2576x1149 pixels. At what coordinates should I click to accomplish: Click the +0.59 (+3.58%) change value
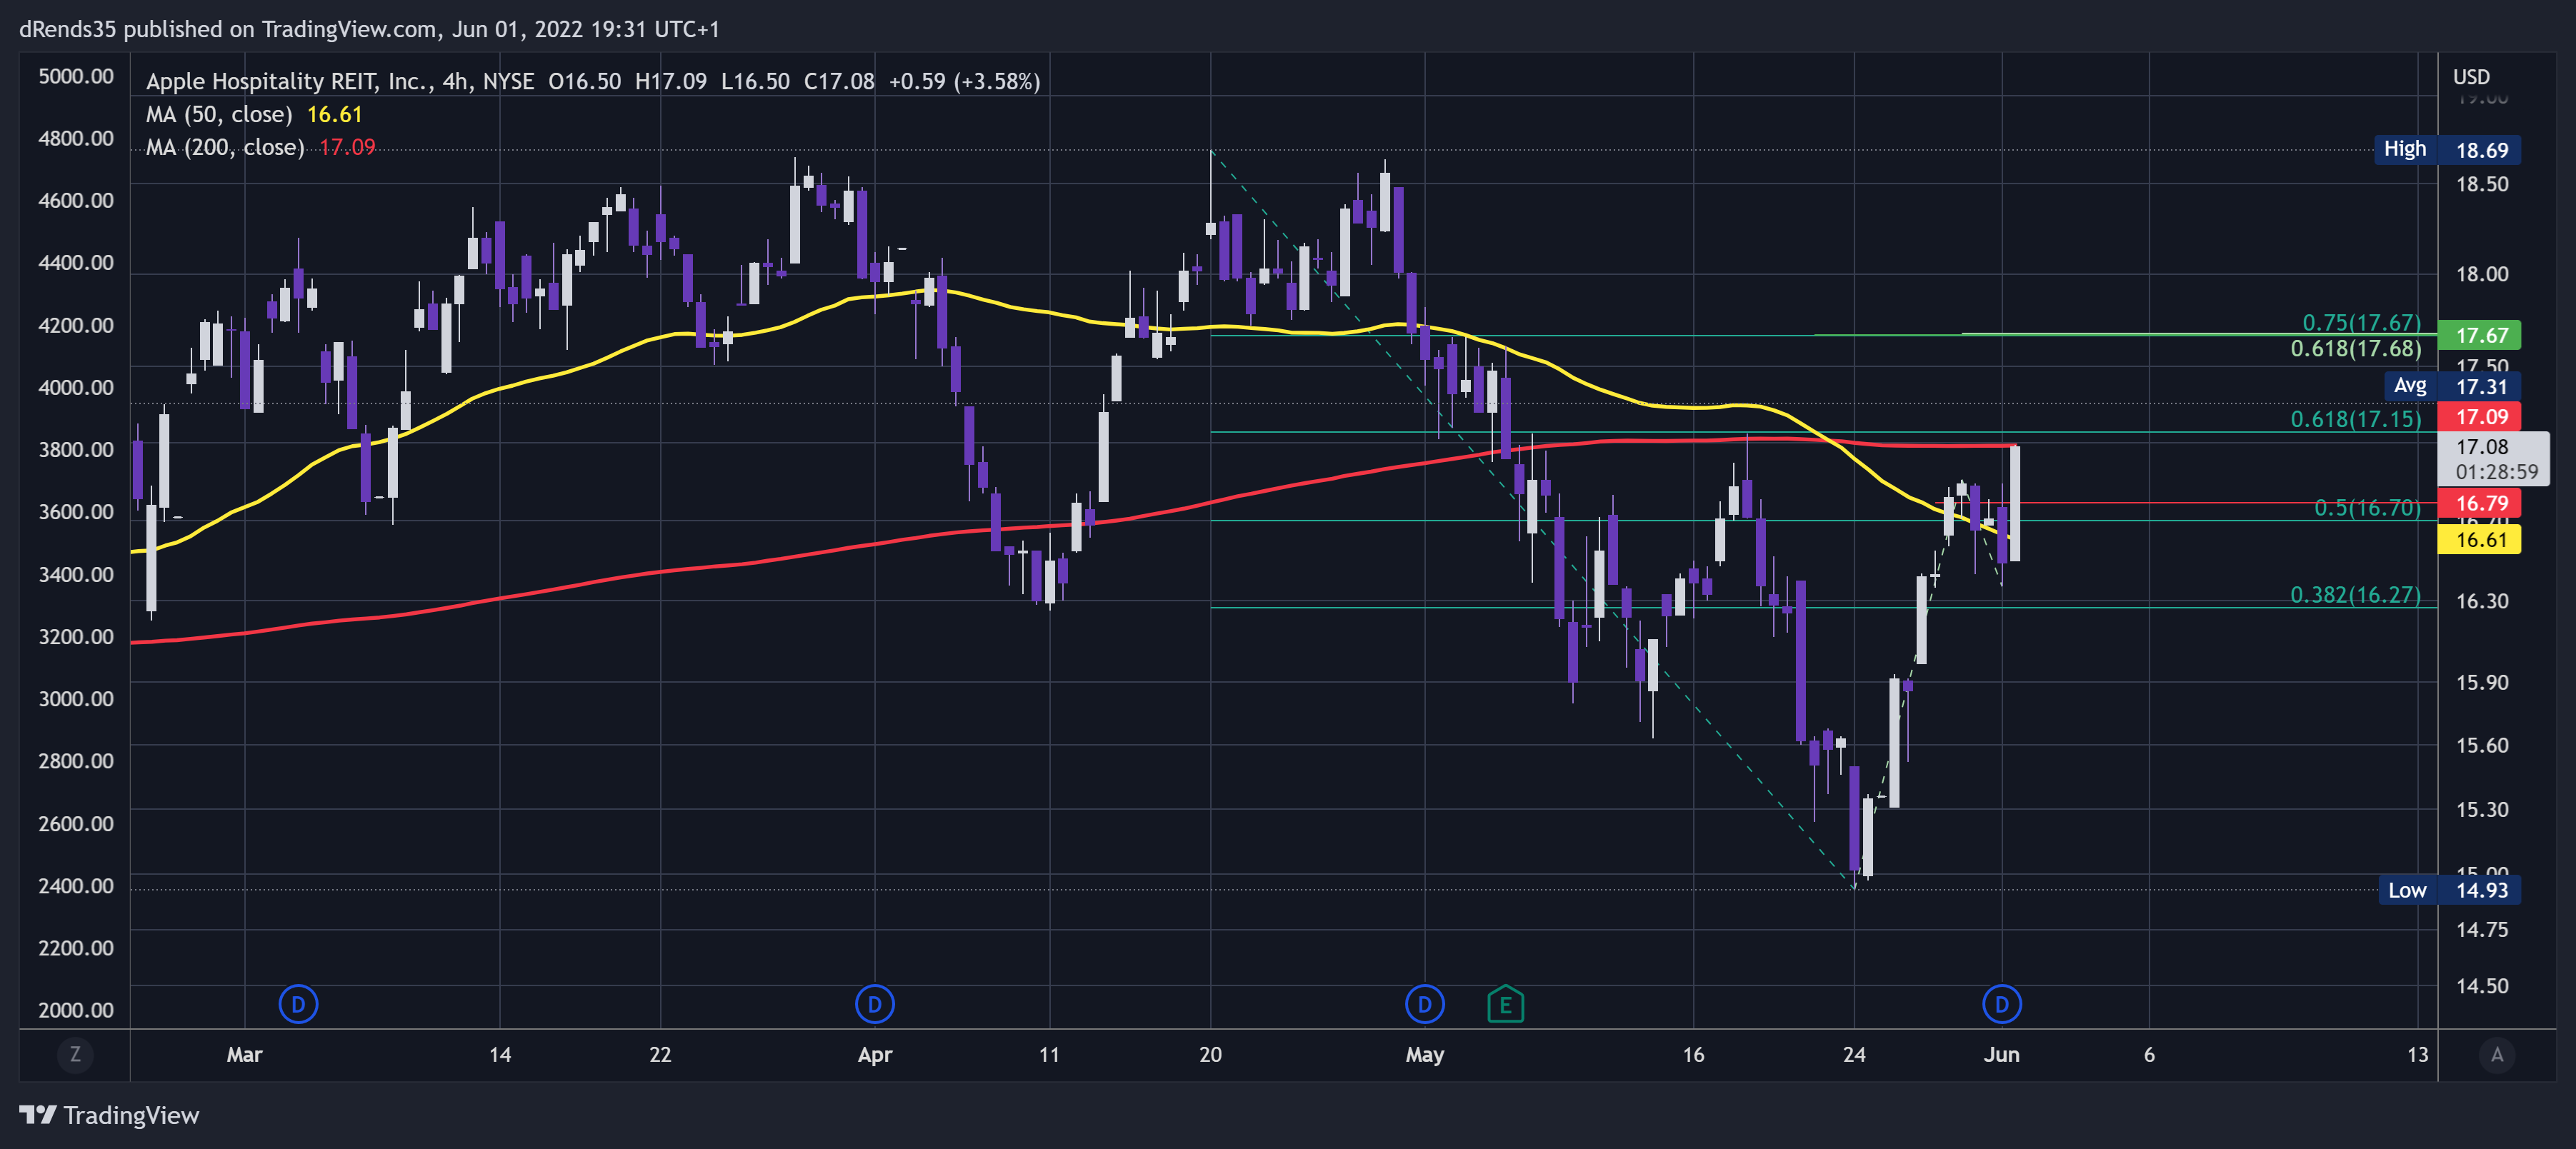[x=964, y=81]
